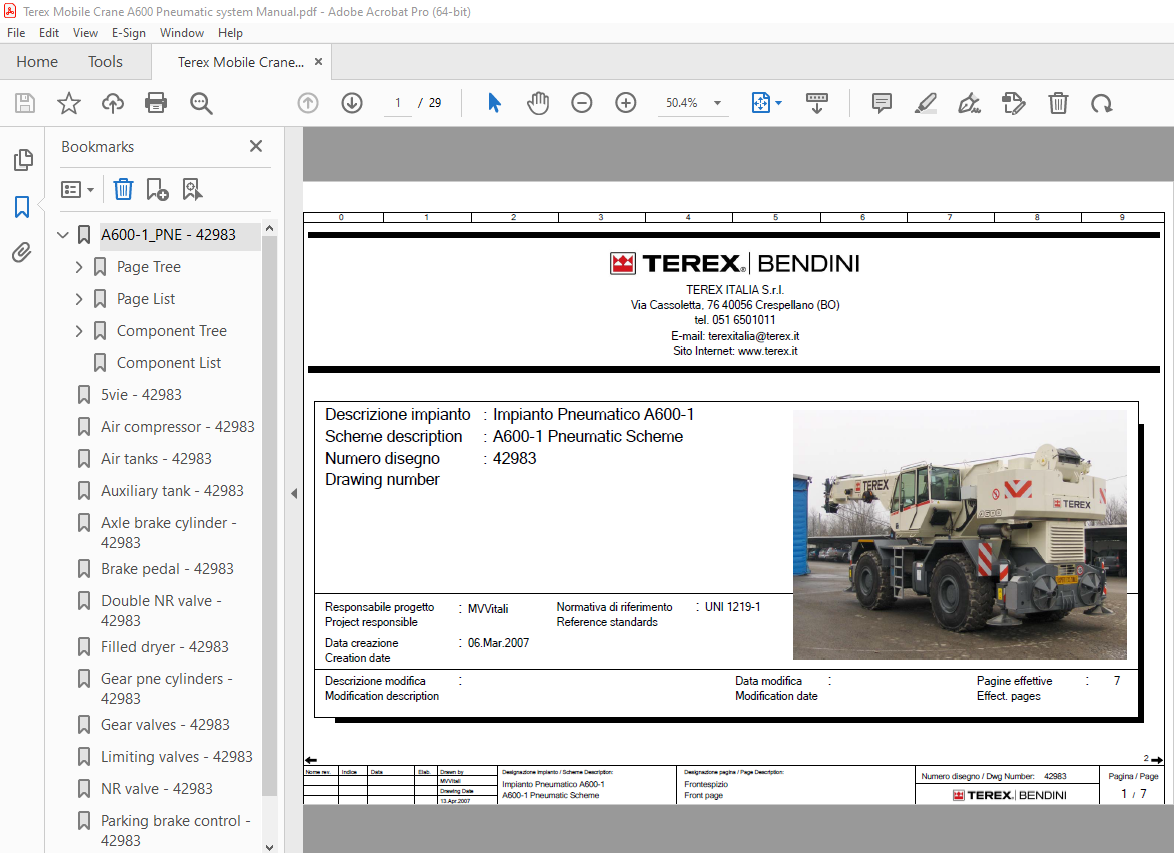This screenshot has width=1174, height=853.
Task: Open the zoom level dropdown
Action: (717, 103)
